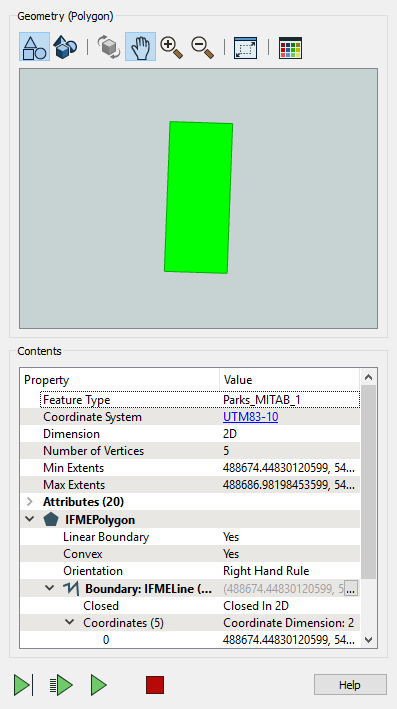This screenshot has width=397, height=709.
Task: Click the green Continue play button
Action: [99, 685]
